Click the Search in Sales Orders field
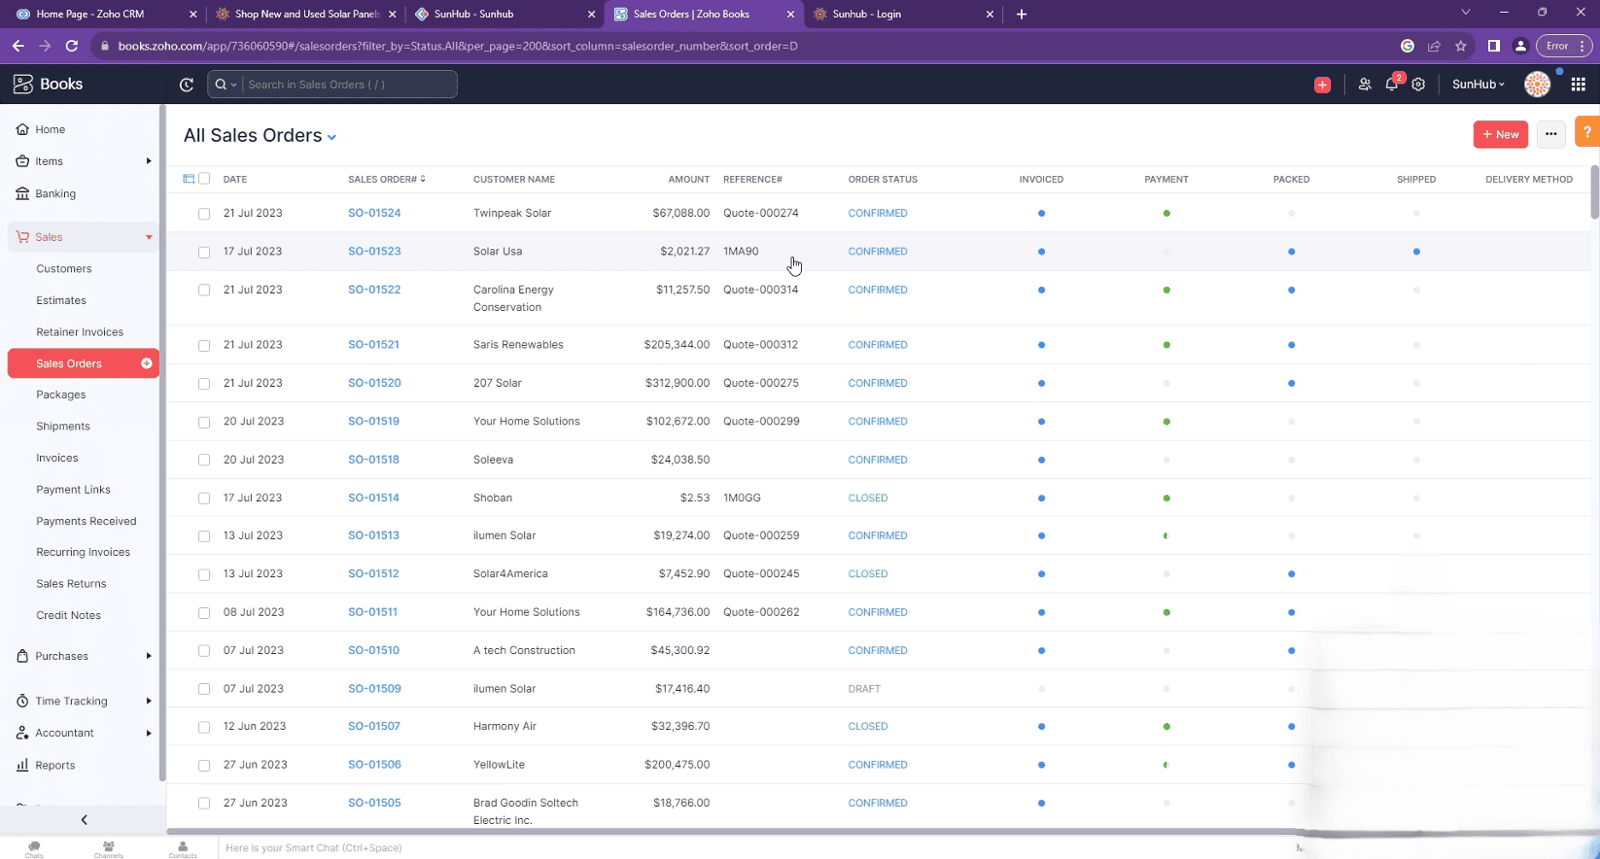Screen dimensions: 1600x859 (x=350, y=84)
